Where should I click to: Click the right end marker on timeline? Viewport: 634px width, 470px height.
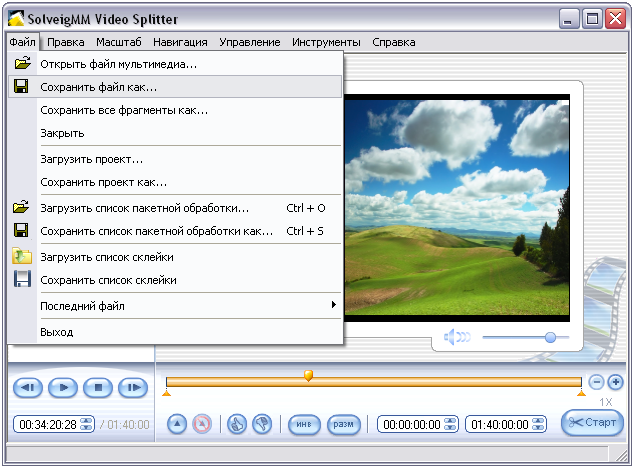point(581,392)
